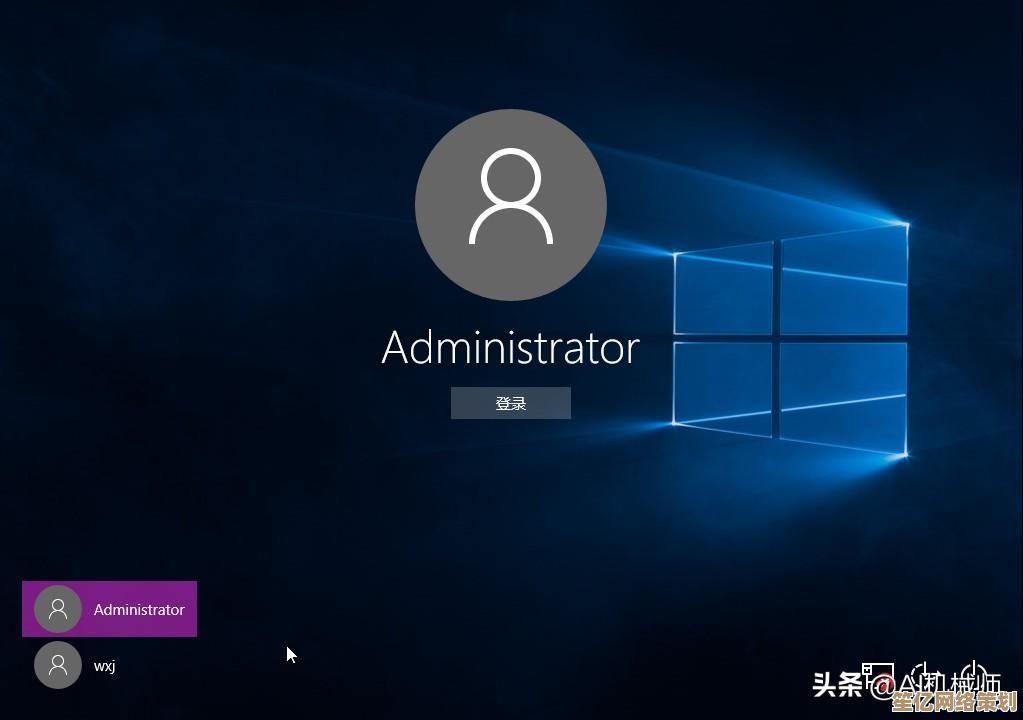Click the 头条 watermark logo text

point(837,686)
